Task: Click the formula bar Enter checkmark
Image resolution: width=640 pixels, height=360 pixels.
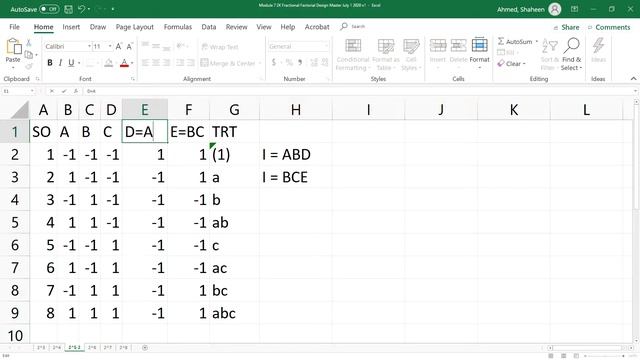Action: click(x=64, y=91)
